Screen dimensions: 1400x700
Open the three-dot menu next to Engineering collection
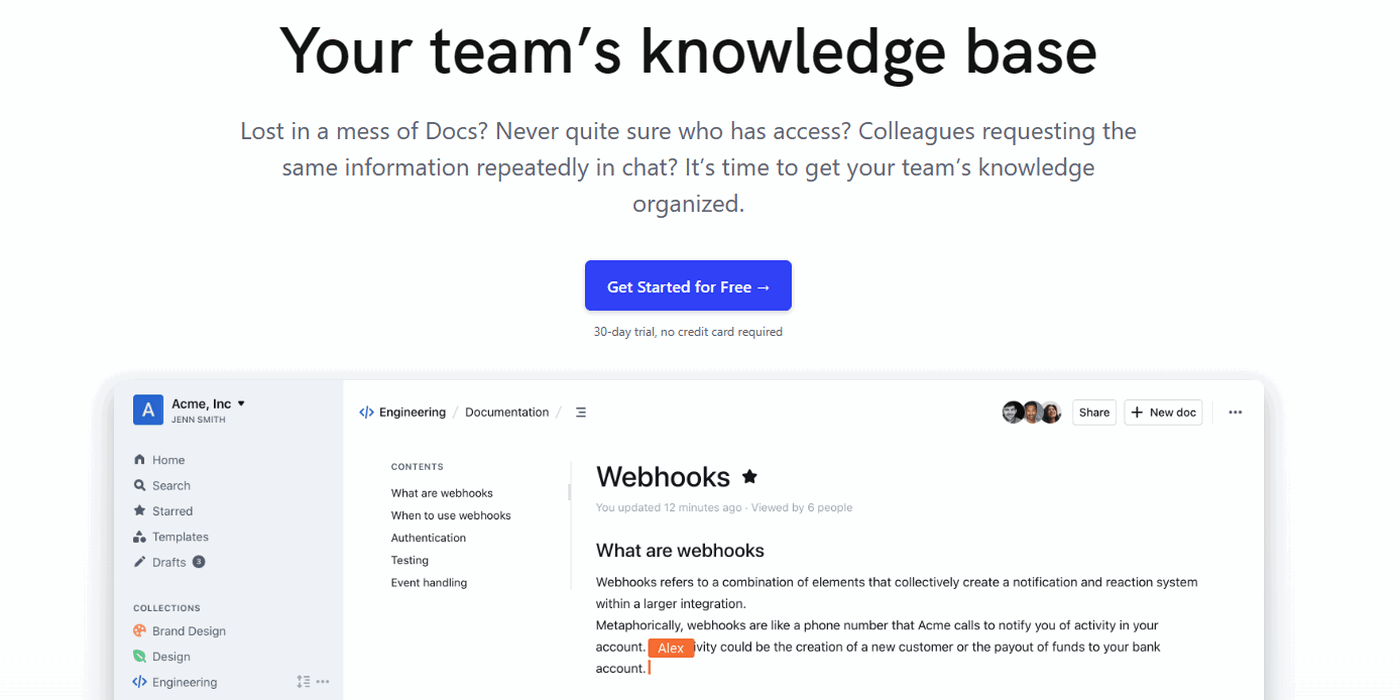322,681
